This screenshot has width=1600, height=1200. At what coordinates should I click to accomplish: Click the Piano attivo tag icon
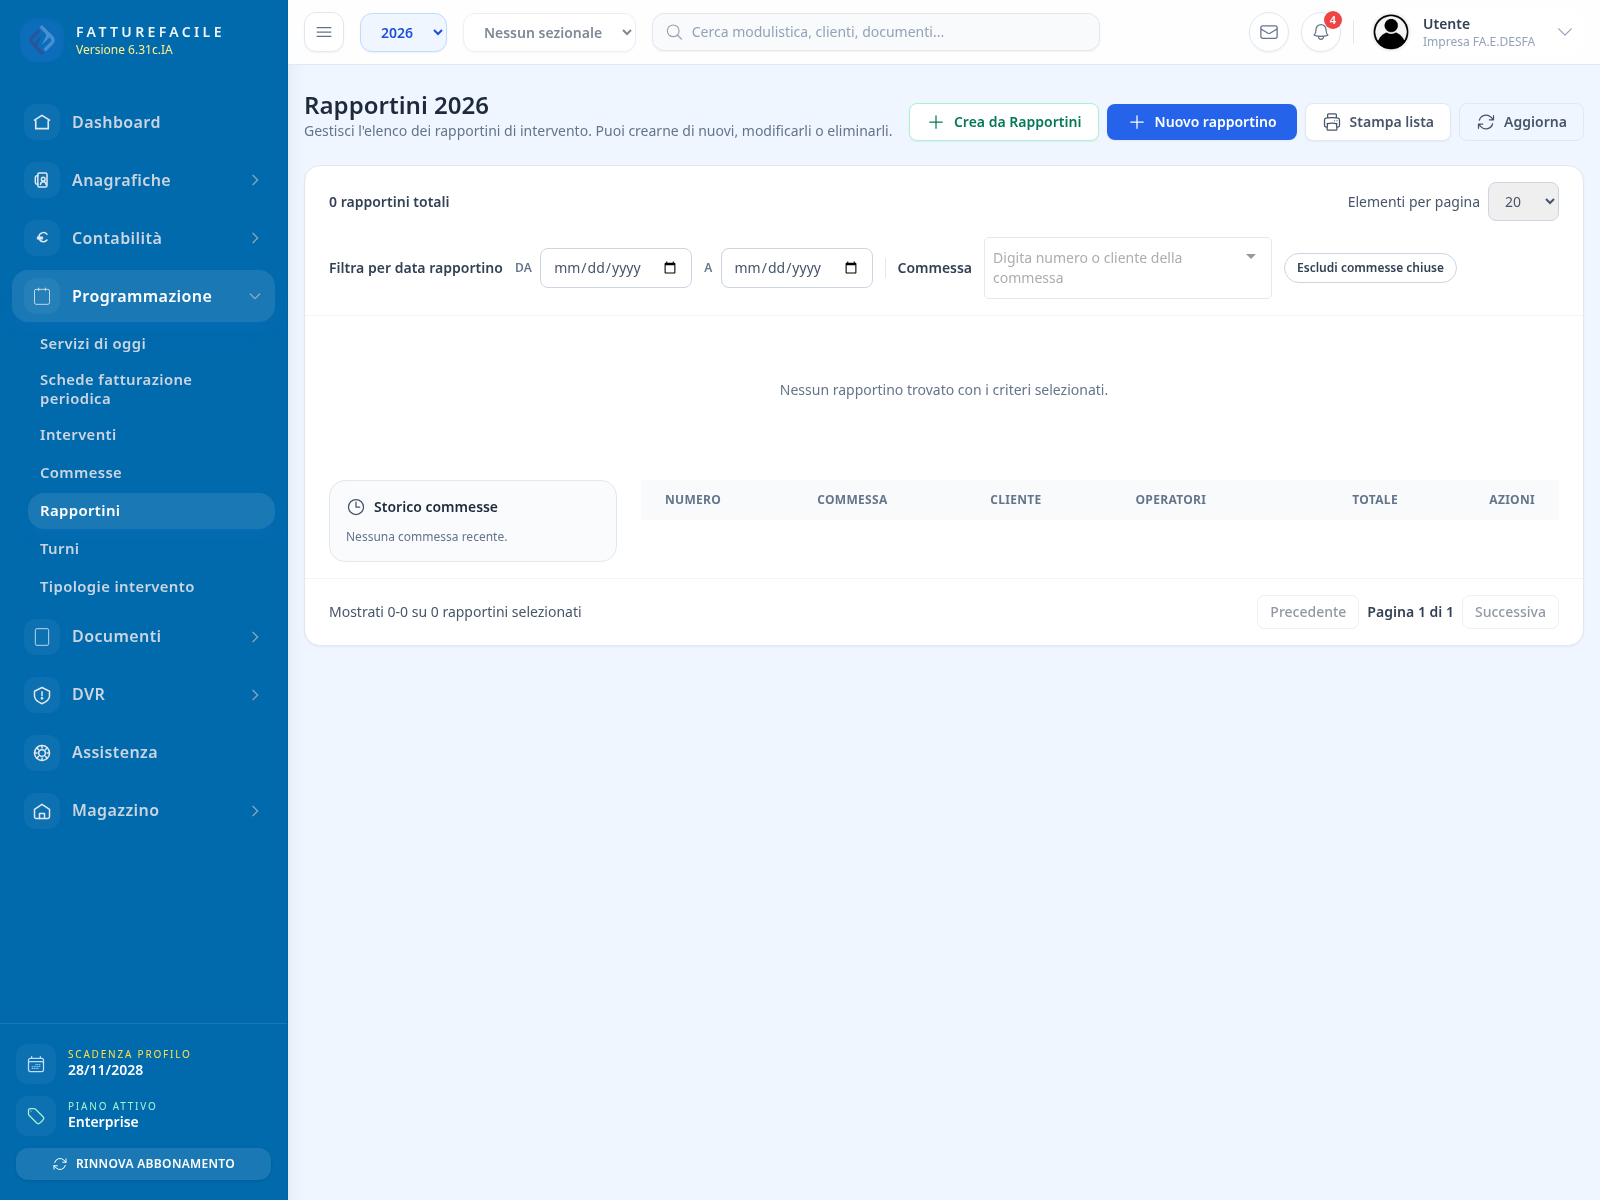36,1116
